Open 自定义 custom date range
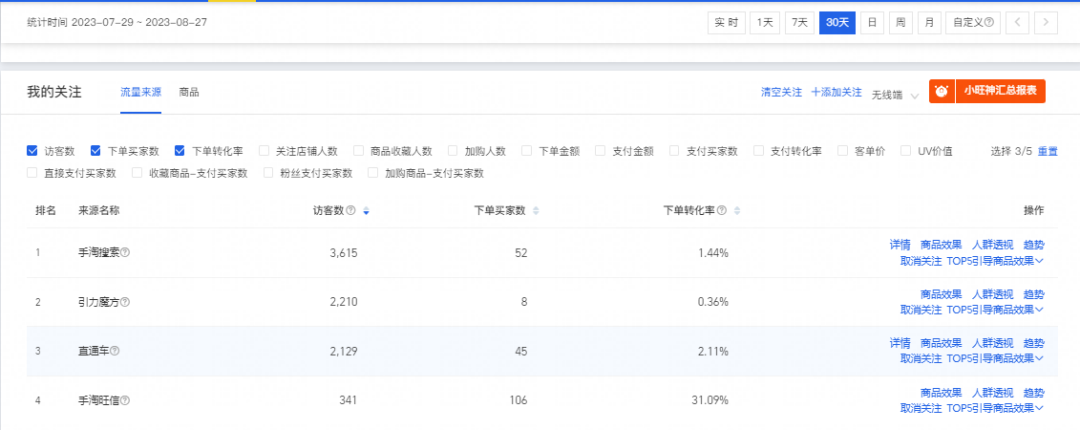Screen dimensions: 1080x430 tap(973, 22)
